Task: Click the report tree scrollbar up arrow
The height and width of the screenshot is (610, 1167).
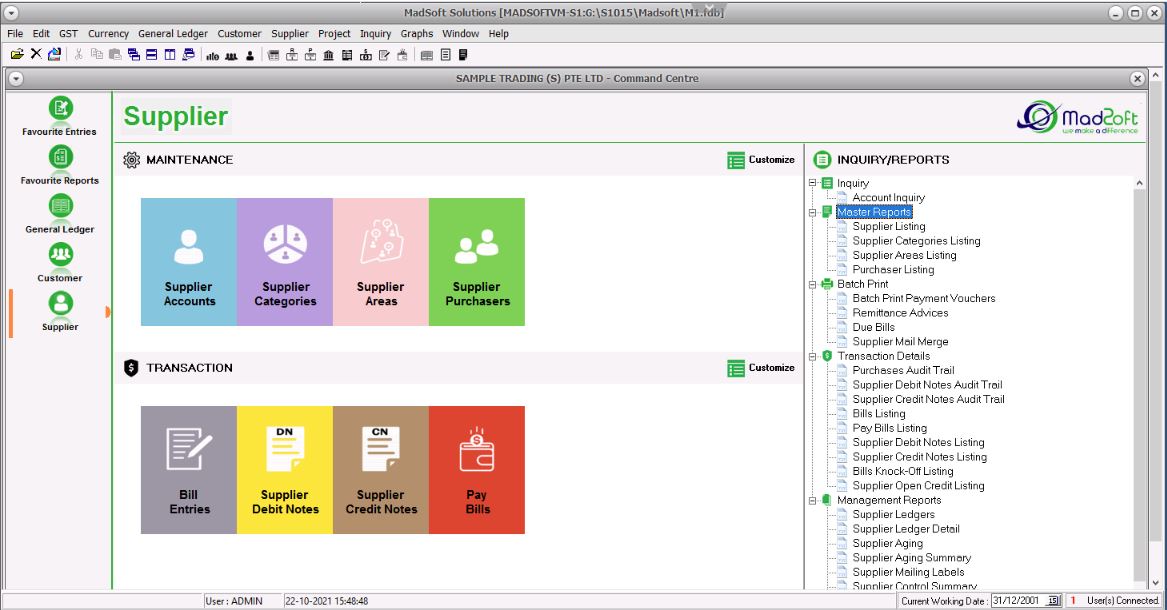Action: coord(1139,183)
